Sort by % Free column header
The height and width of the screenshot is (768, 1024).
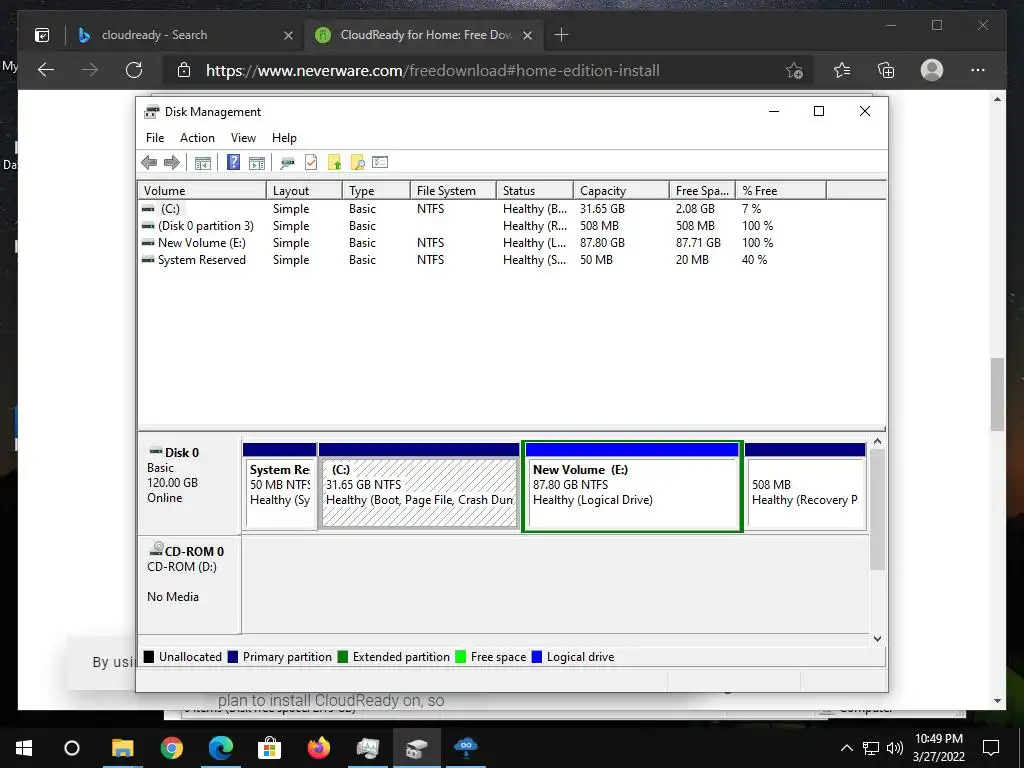coord(781,191)
